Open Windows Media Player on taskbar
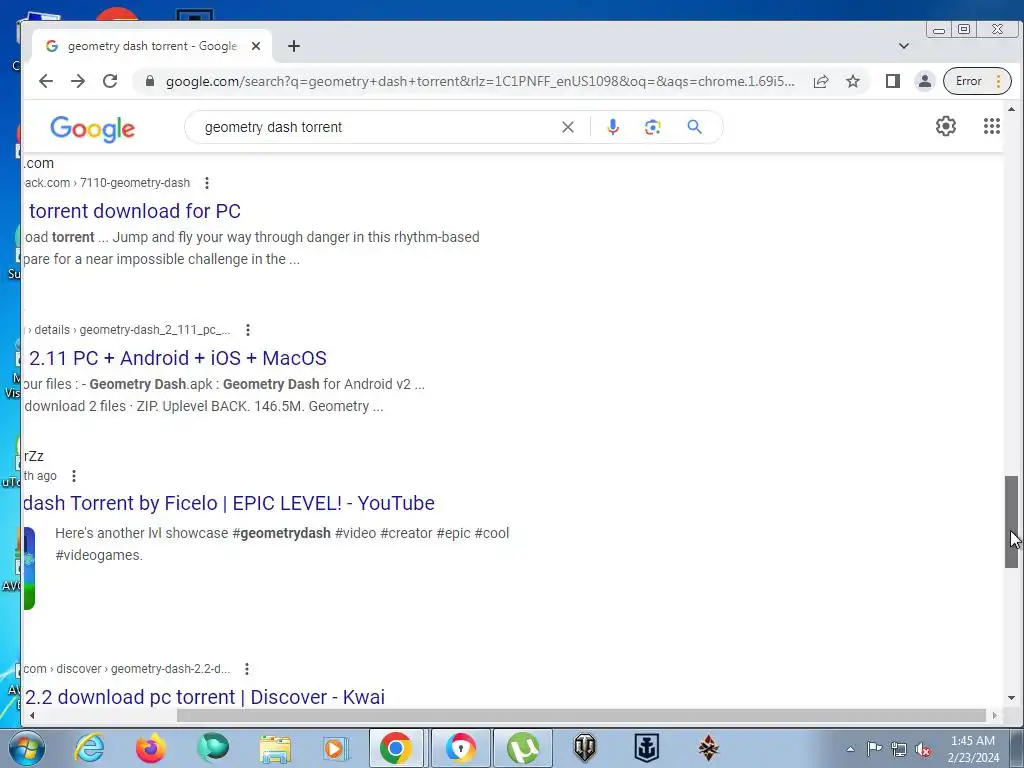The height and width of the screenshot is (768, 1024). click(x=336, y=748)
